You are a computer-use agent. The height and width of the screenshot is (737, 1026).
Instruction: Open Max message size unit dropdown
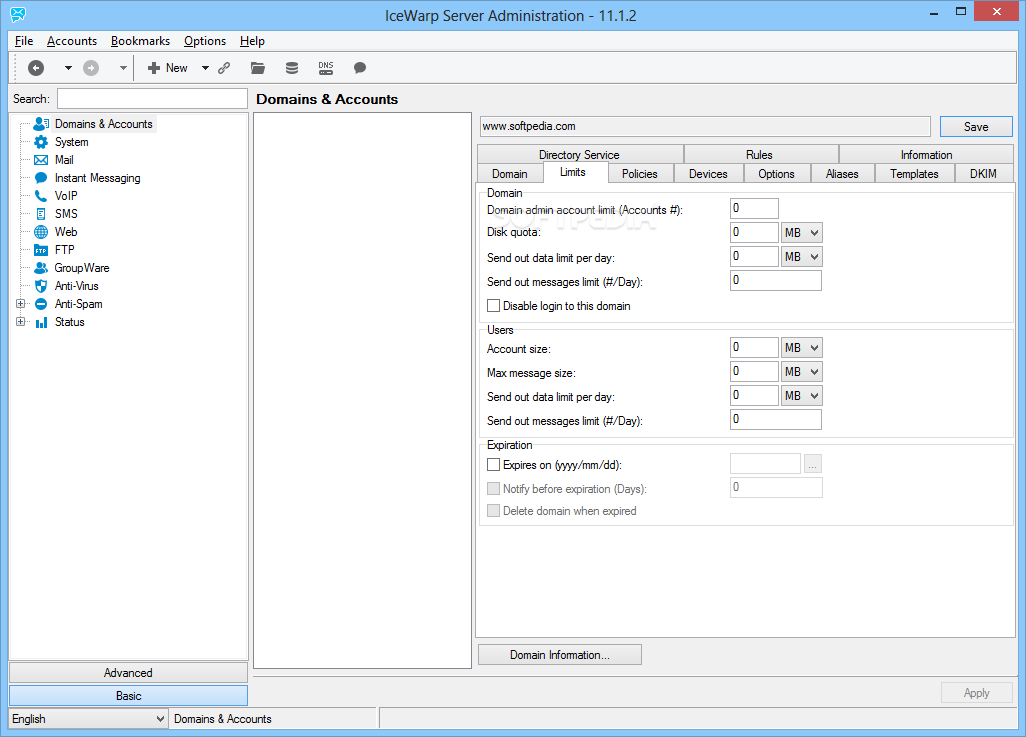(x=802, y=372)
